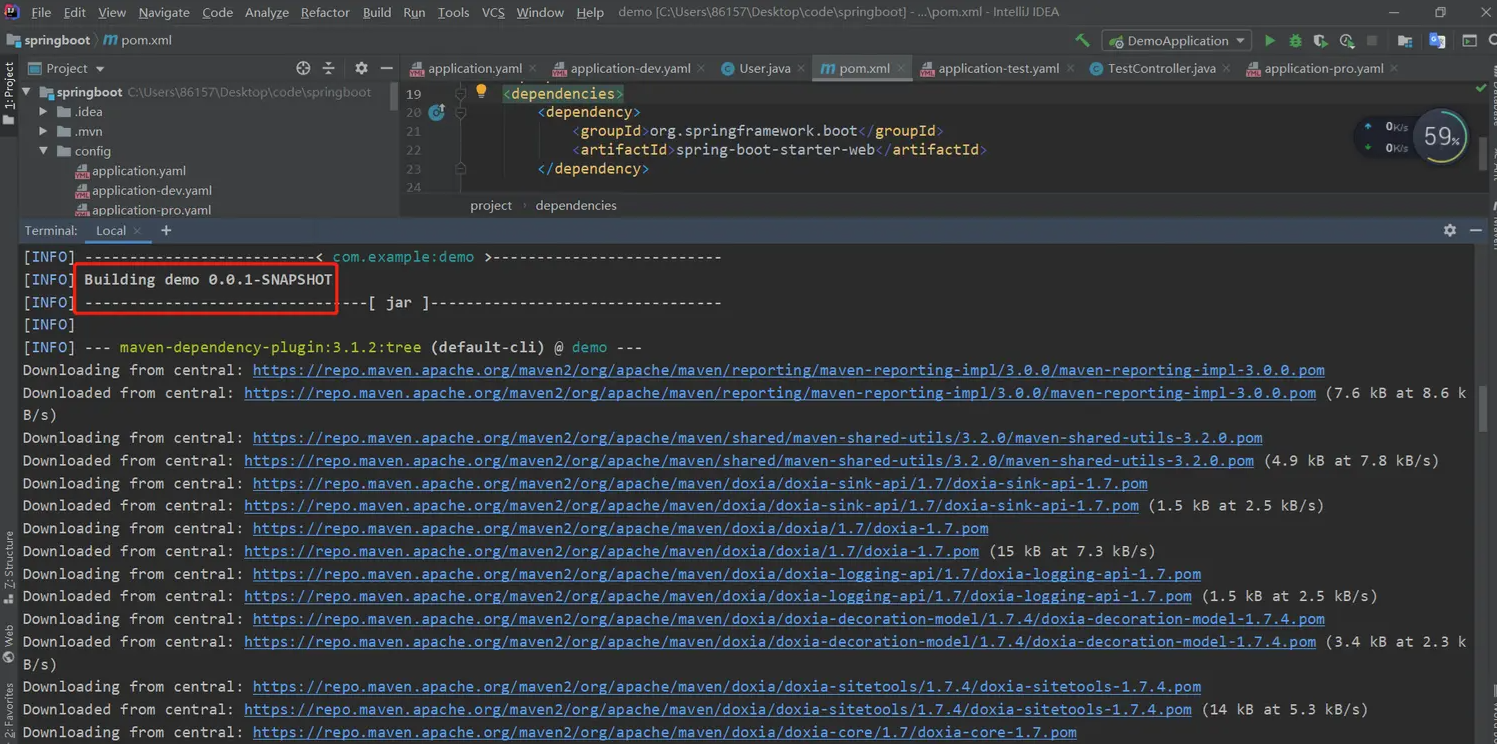
Task: Collapse all in Project panel icon
Action: (329, 68)
